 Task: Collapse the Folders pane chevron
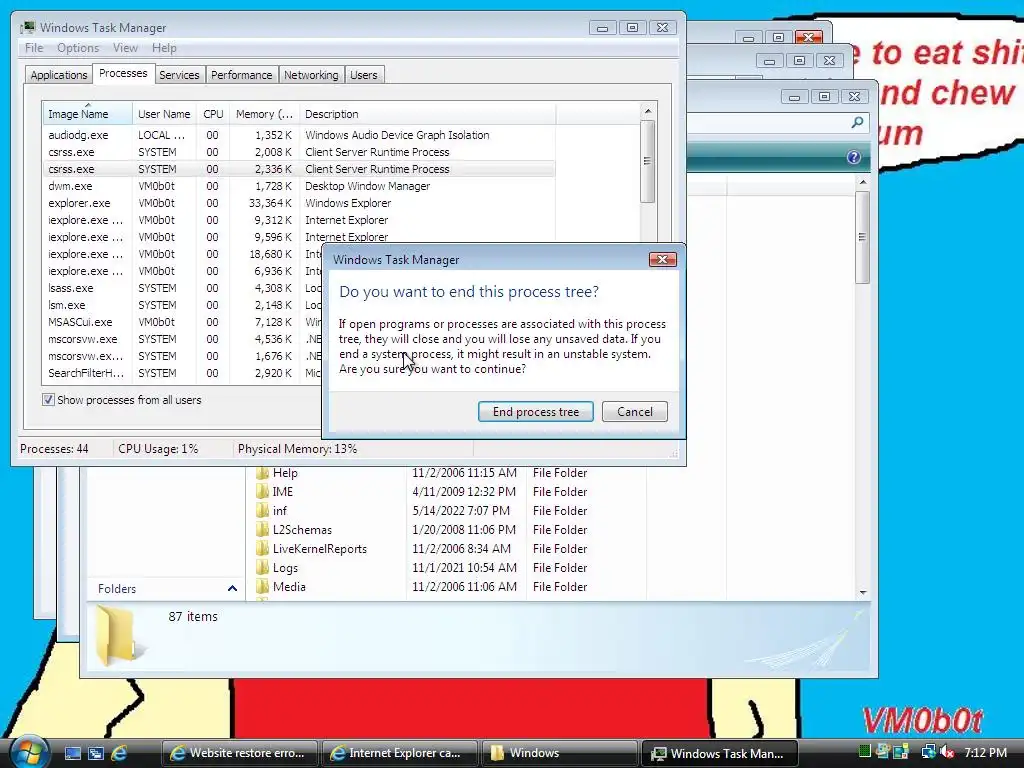click(232, 588)
